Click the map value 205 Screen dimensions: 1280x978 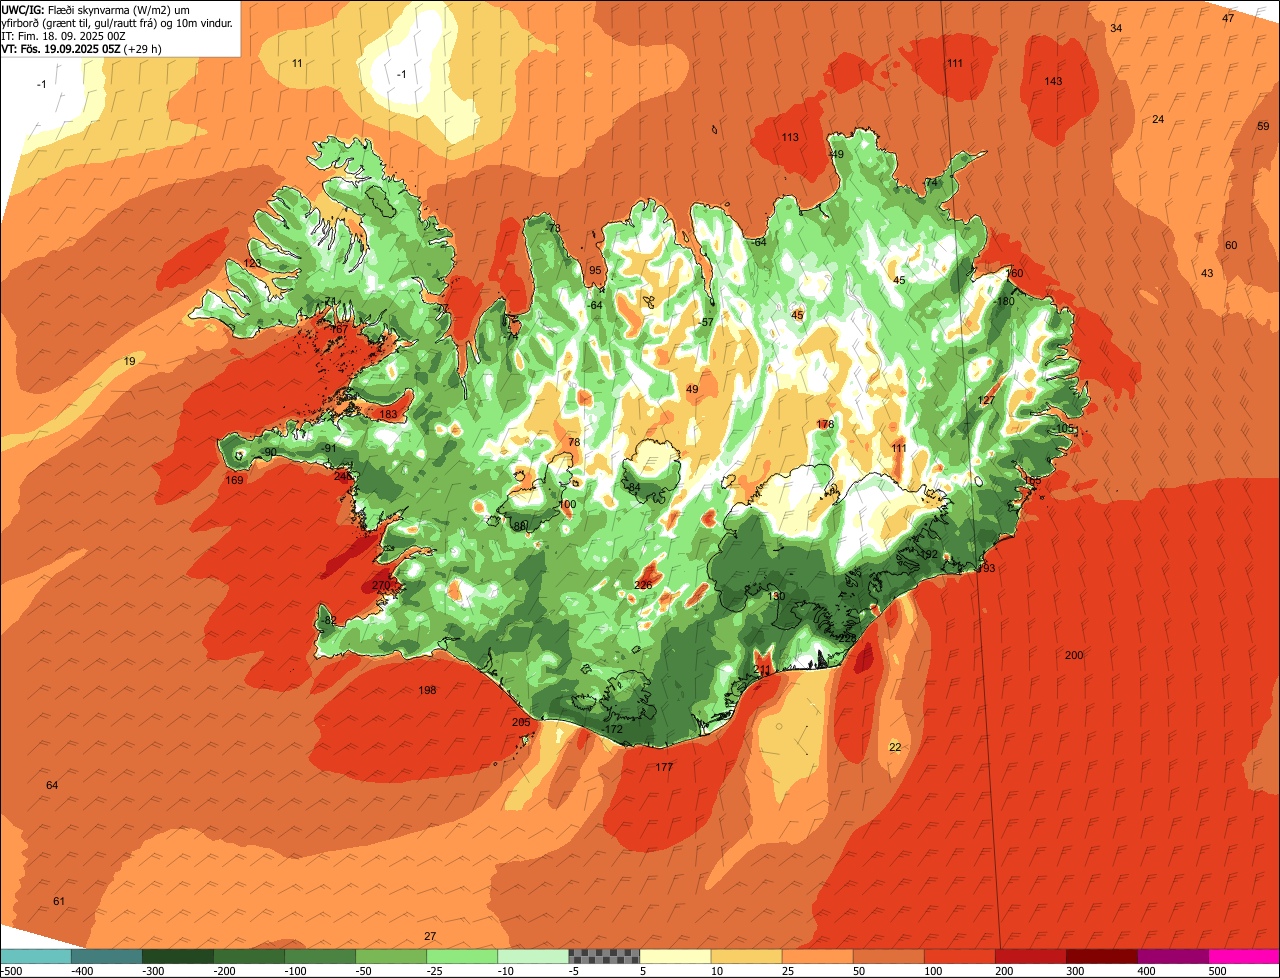pyautogui.click(x=521, y=722)
